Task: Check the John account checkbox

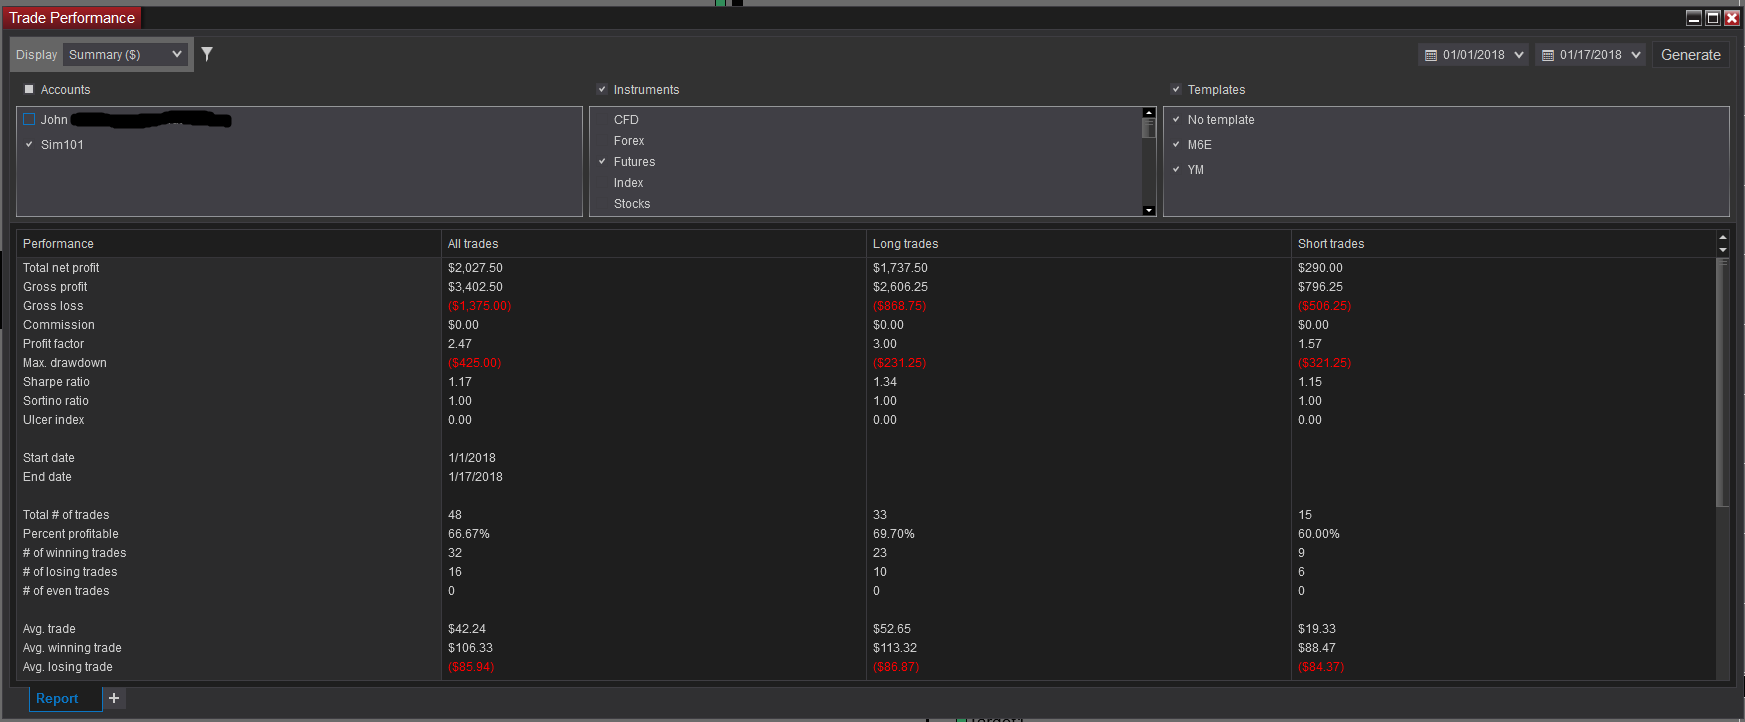Action: (x=29, y=119)
